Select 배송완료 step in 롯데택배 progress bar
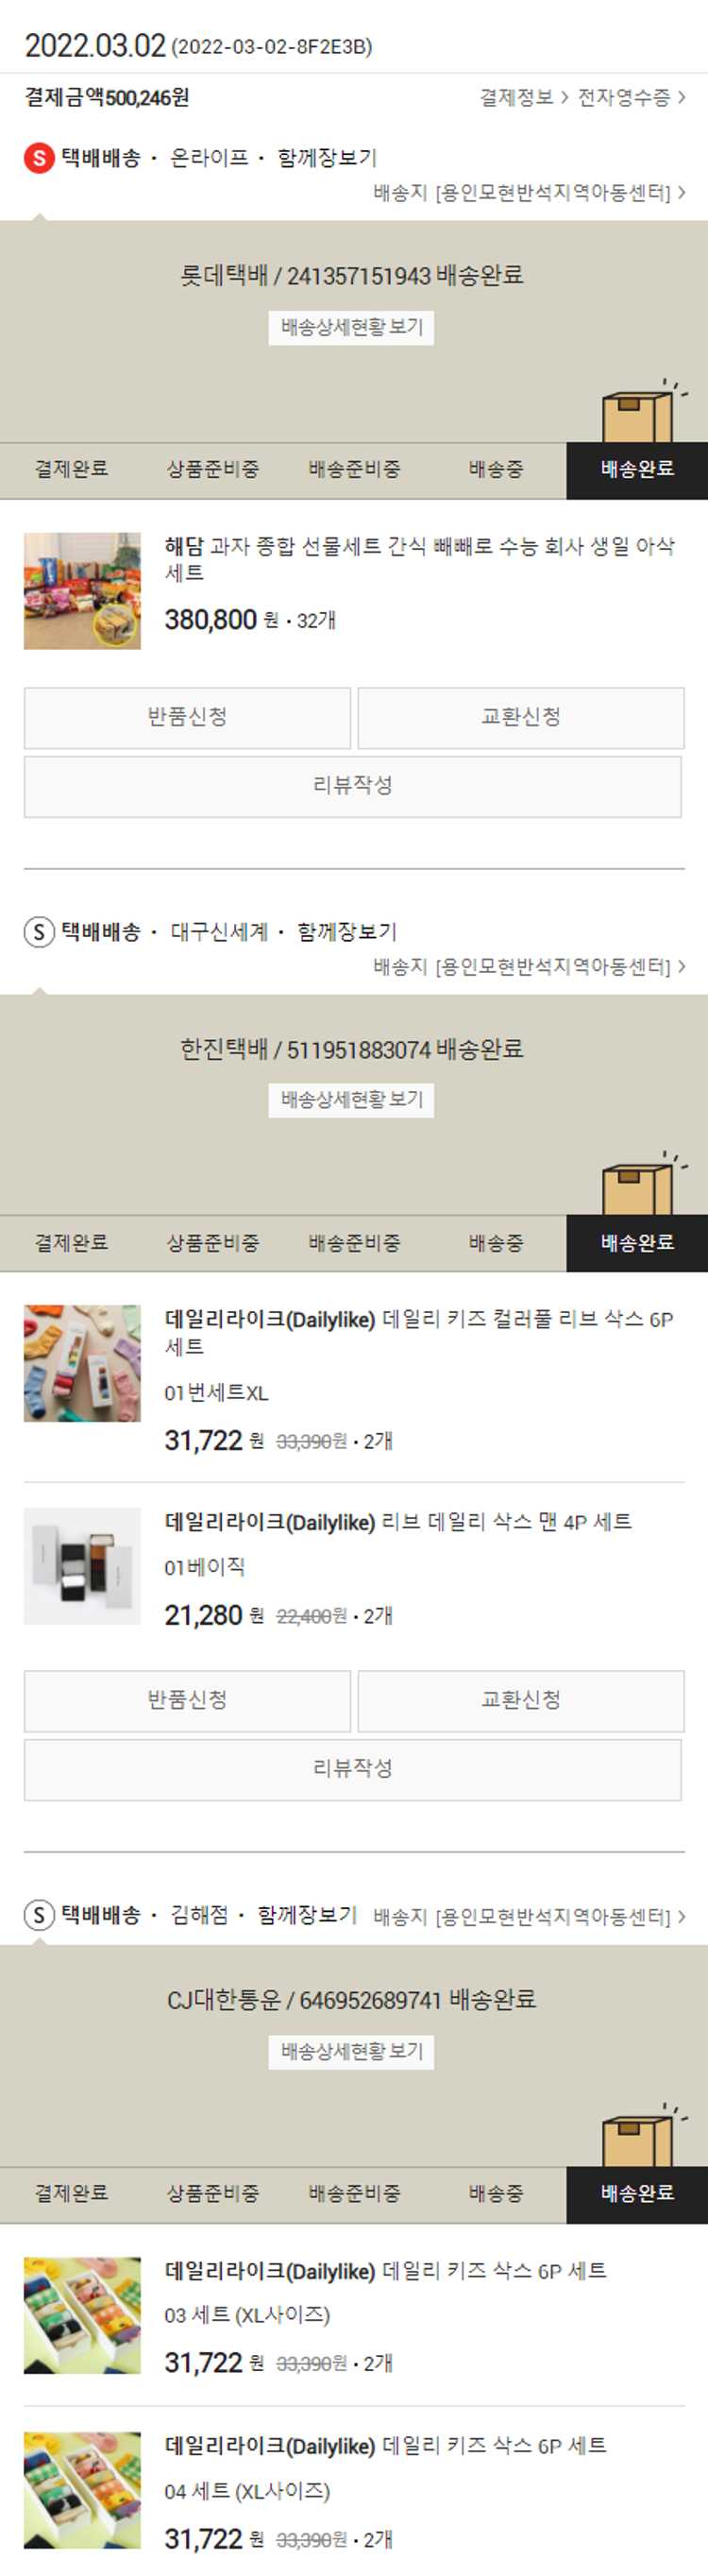 tap(637, 470)
